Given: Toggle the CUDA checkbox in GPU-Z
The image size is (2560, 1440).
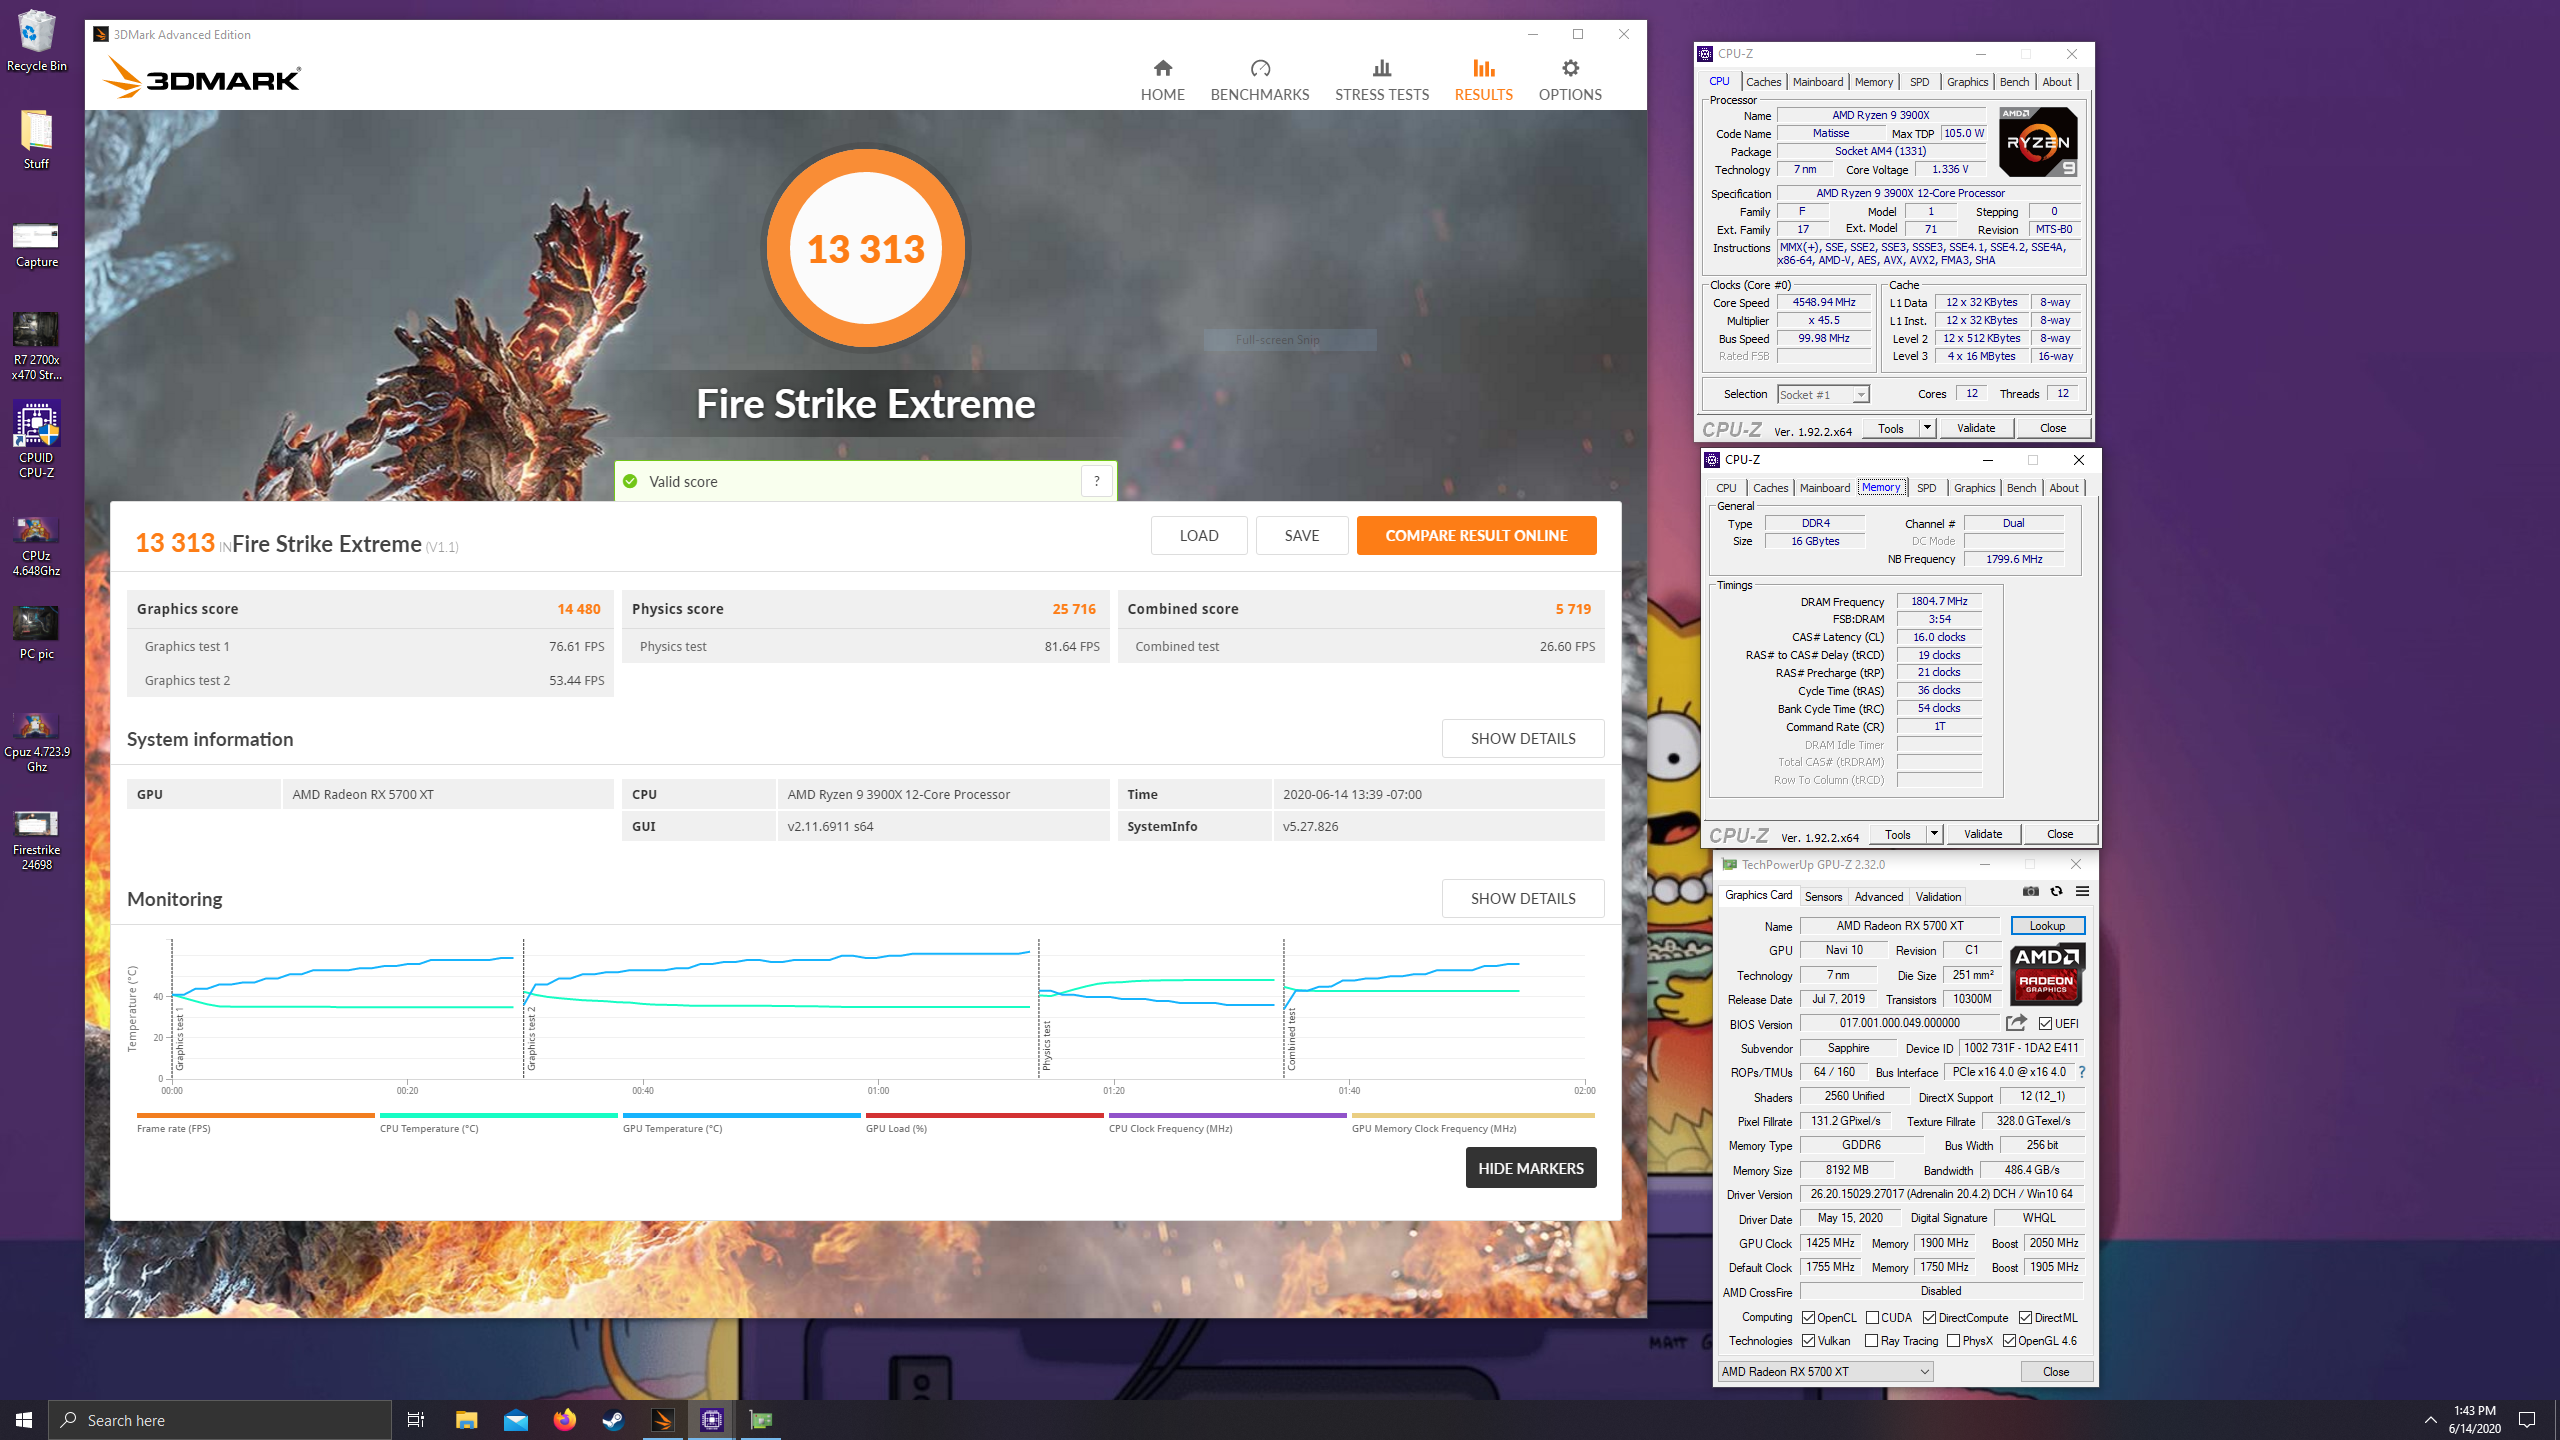Looking at the screenshot, I should [x=1872, y=1318].
